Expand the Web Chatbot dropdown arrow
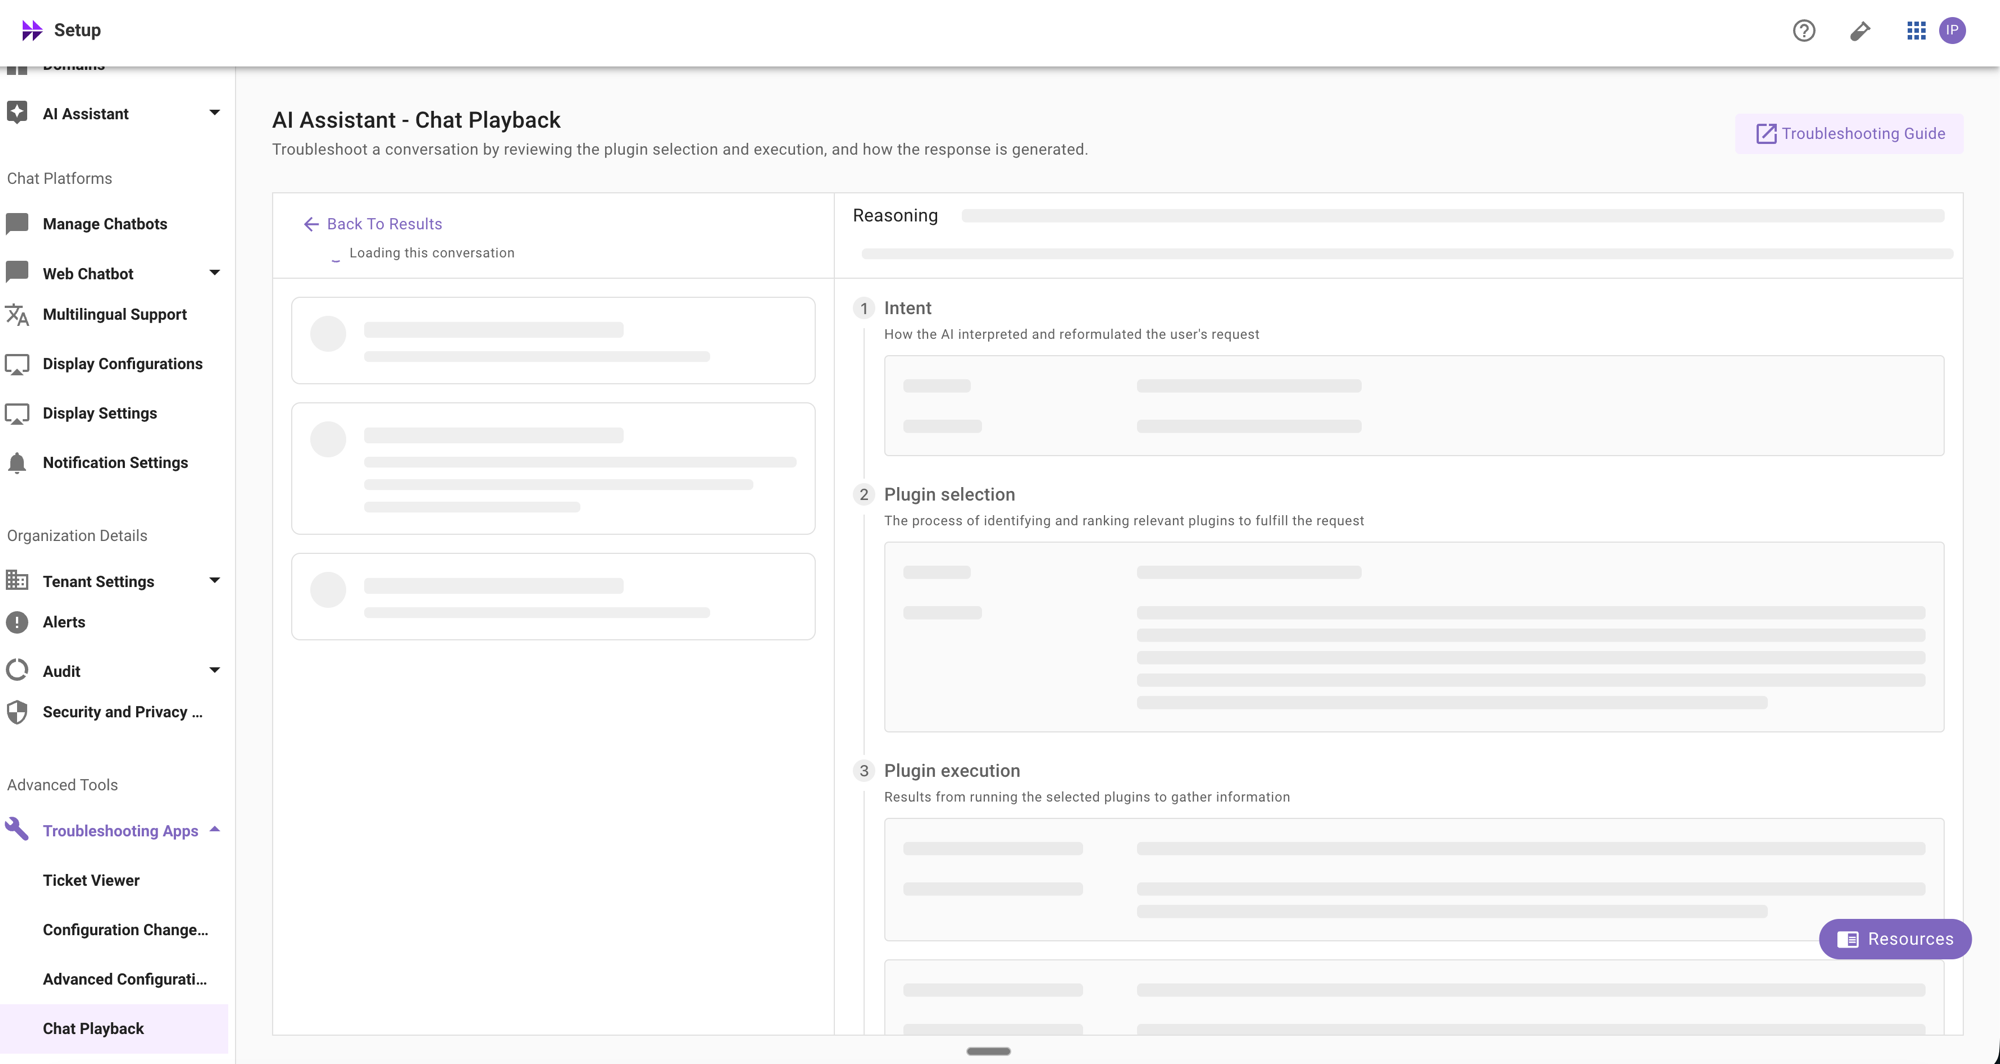This screenshot has width=2000, height=1064. point(213,272)
